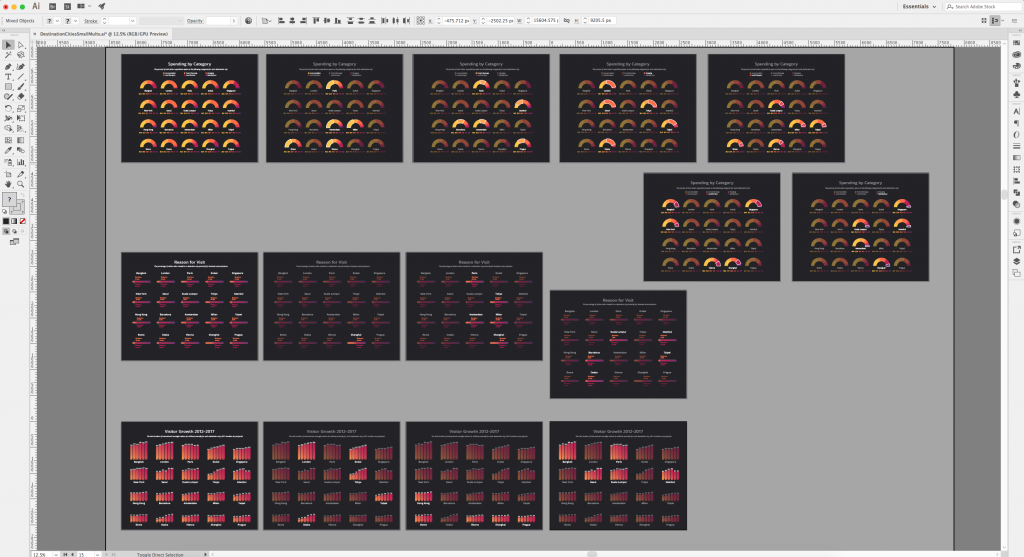Screen dimensions: 1024x557
Task: Open the Artboards panel icon
Action: point(1017,273)
